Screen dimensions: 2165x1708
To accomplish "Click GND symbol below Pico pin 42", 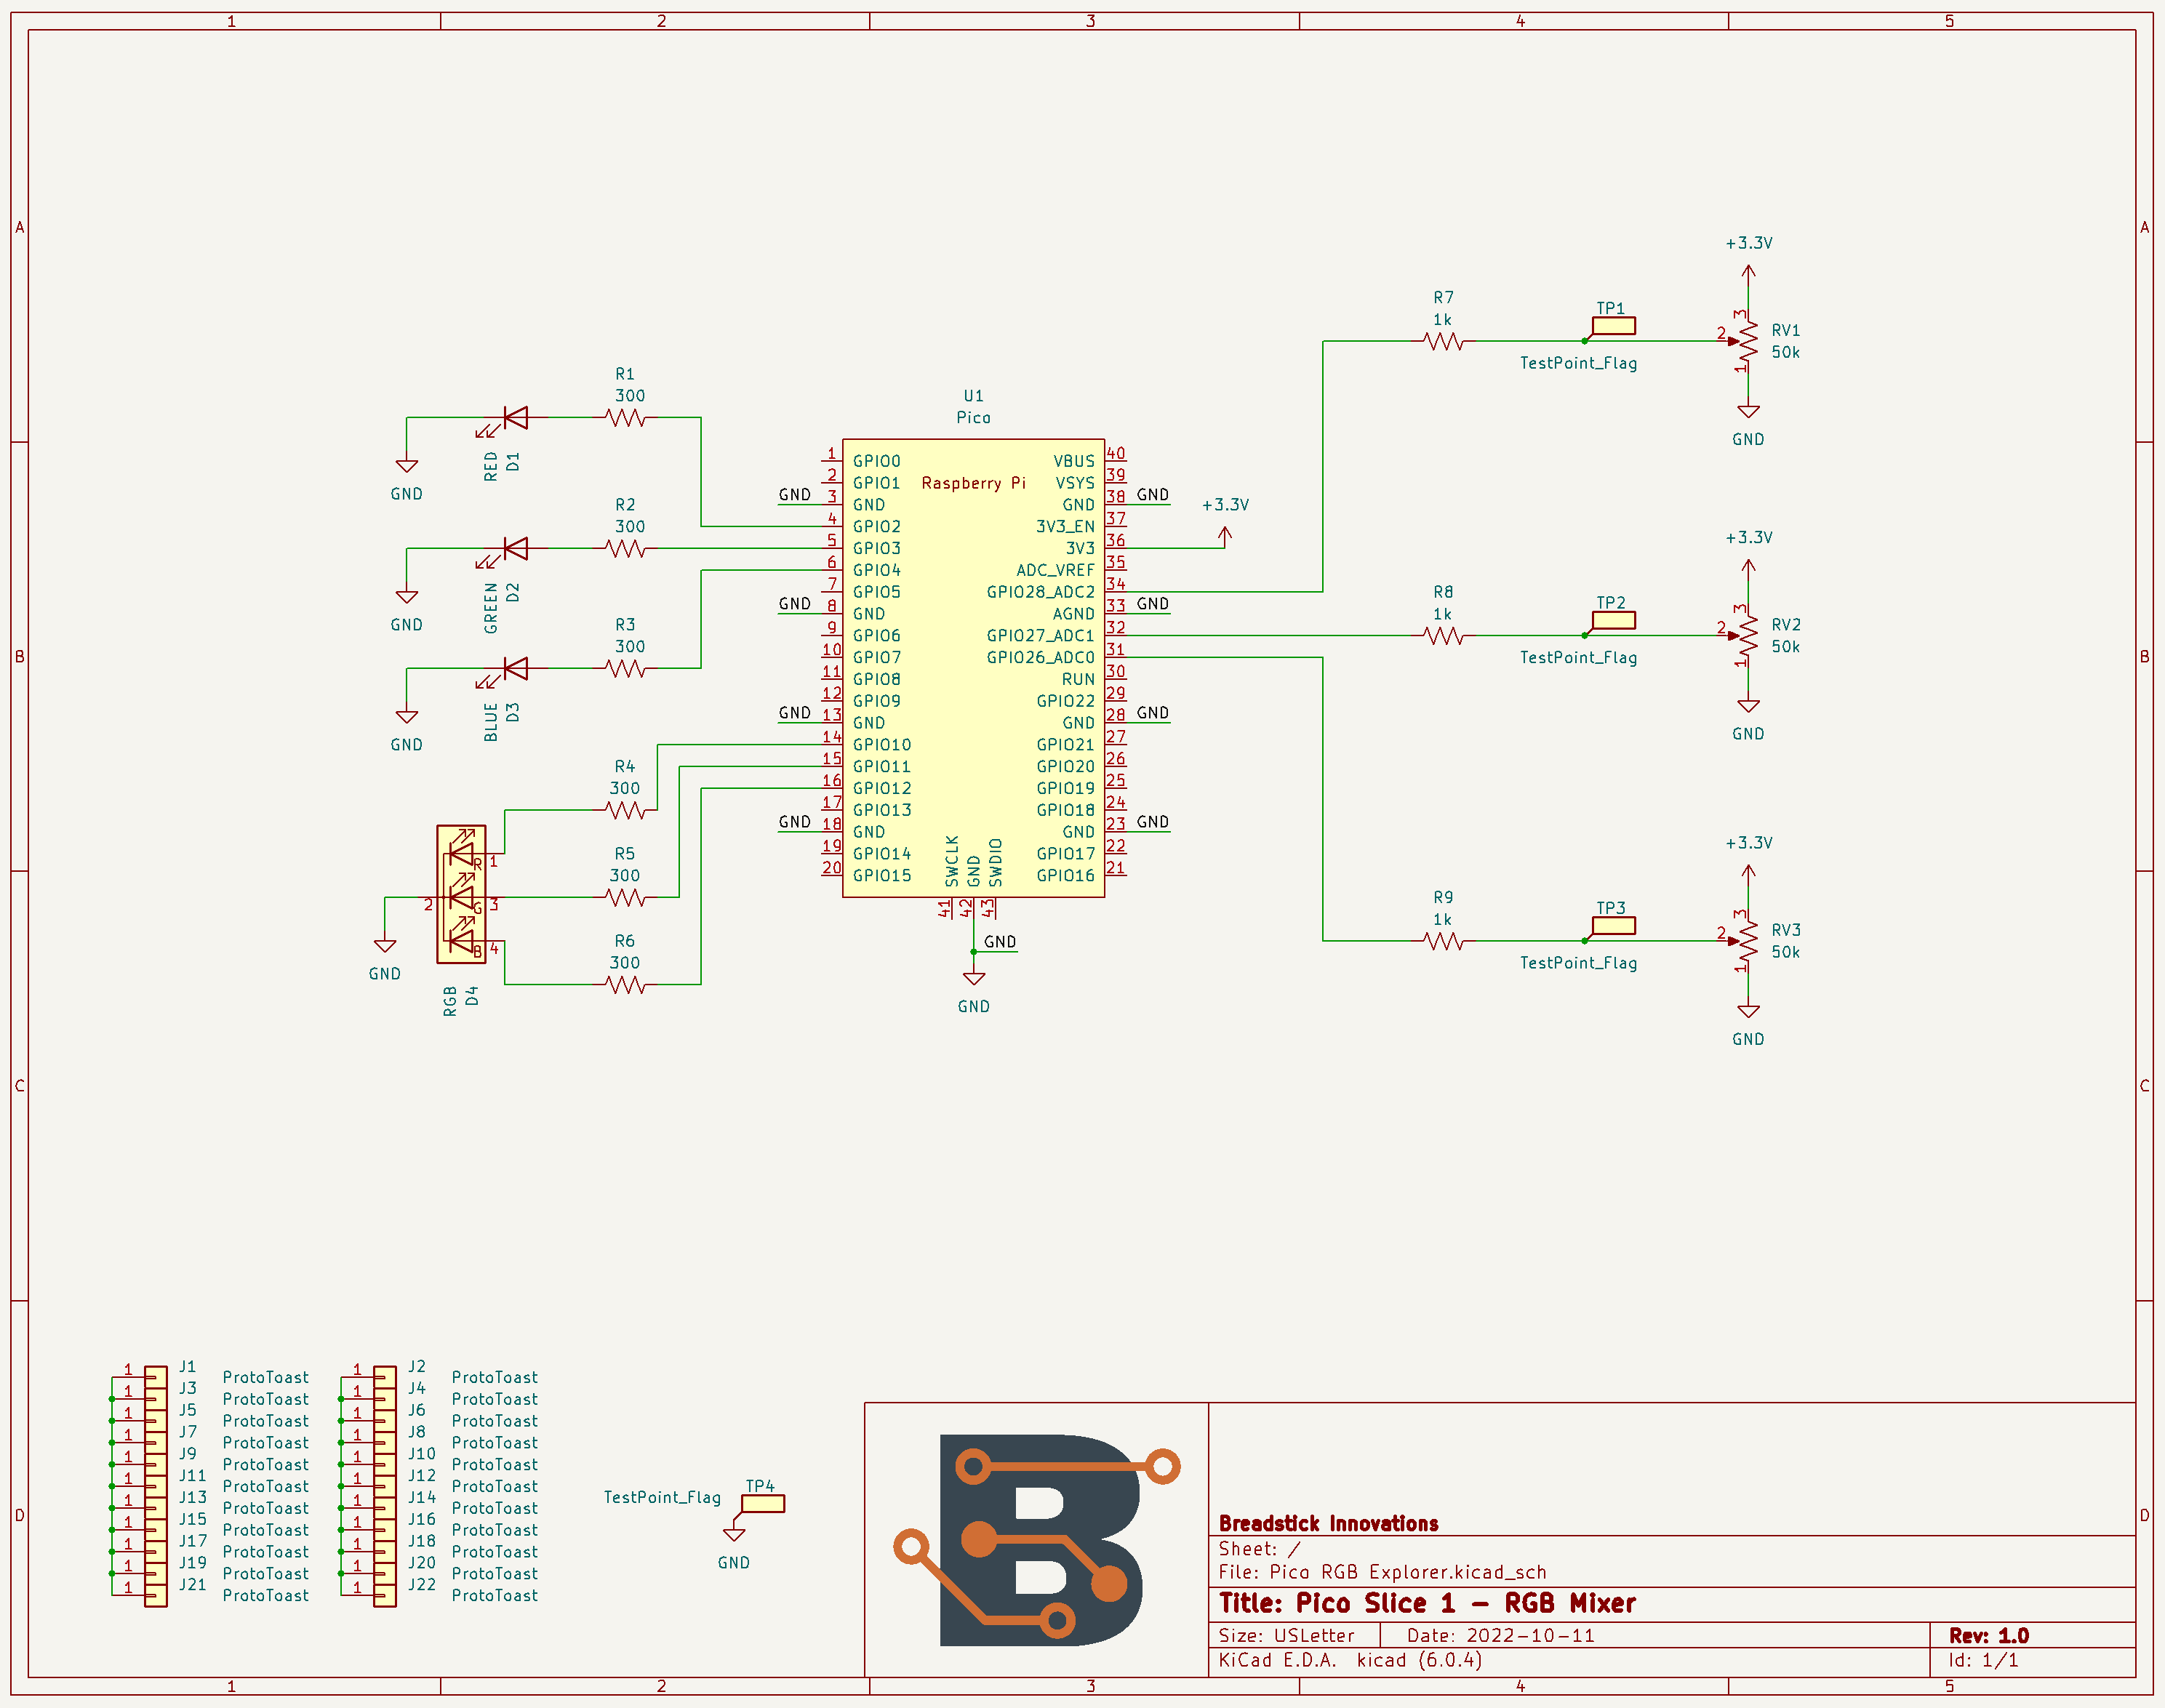I will pyautogui.click(x=974, y=979).
